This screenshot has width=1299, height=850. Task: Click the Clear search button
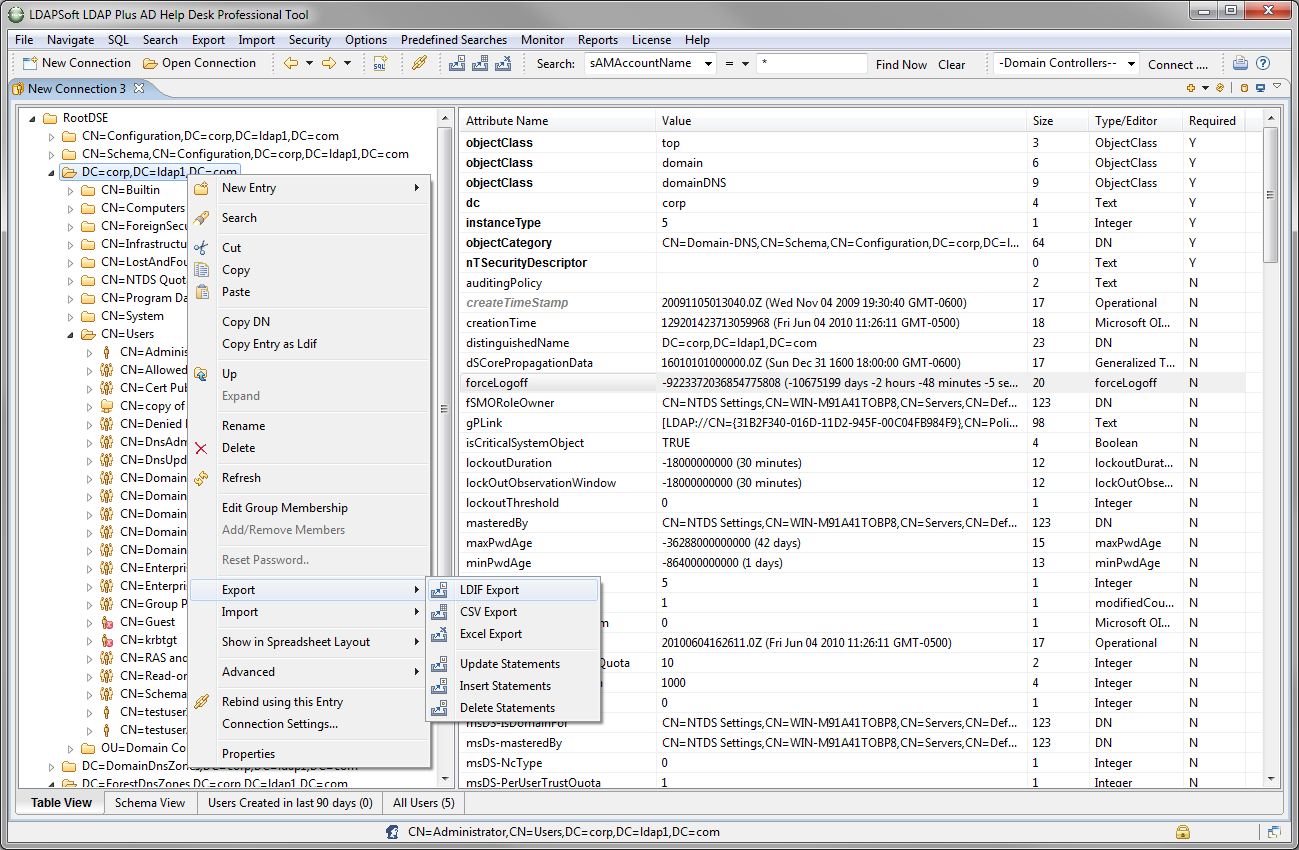(951, 64)
